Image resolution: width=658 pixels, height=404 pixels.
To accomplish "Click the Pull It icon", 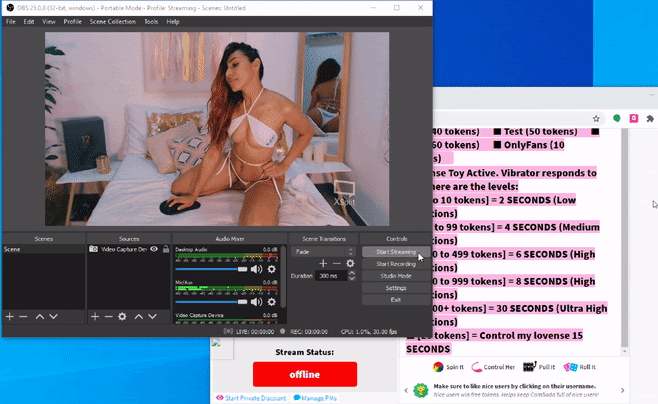I will 530,367.
